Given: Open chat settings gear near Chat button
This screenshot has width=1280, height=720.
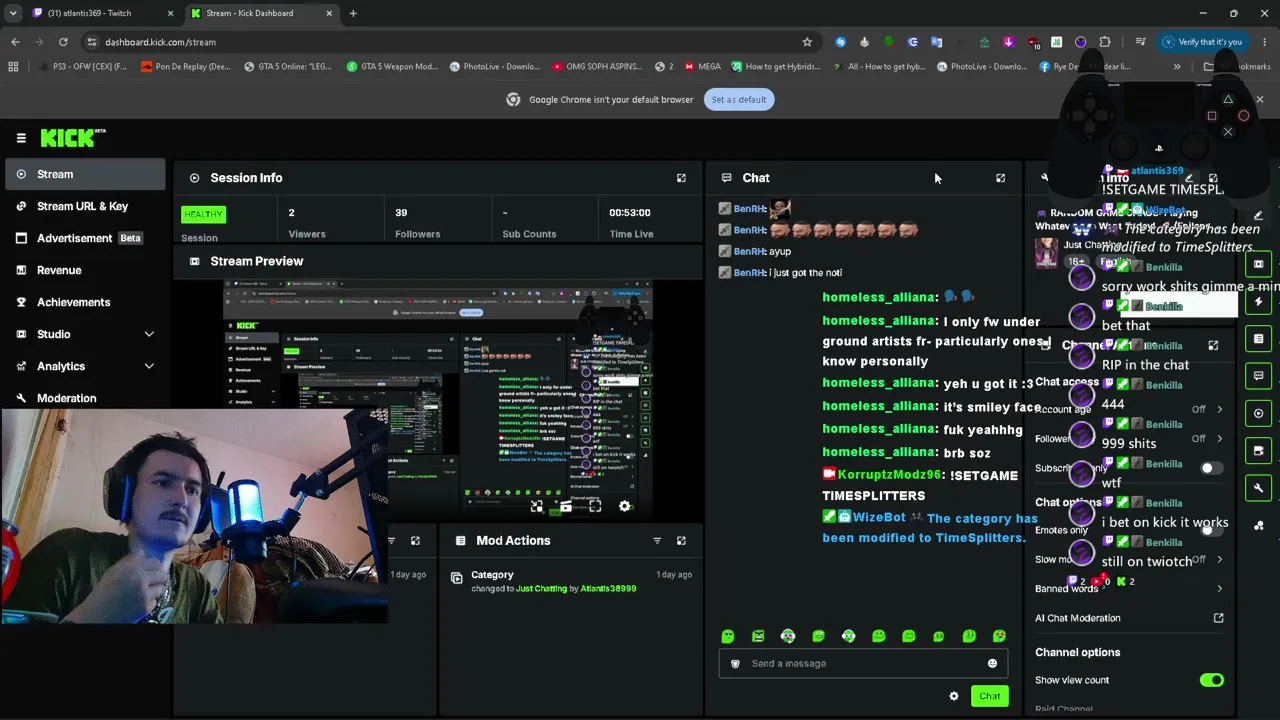Looking at the screenshot, I should pos(954,696).
